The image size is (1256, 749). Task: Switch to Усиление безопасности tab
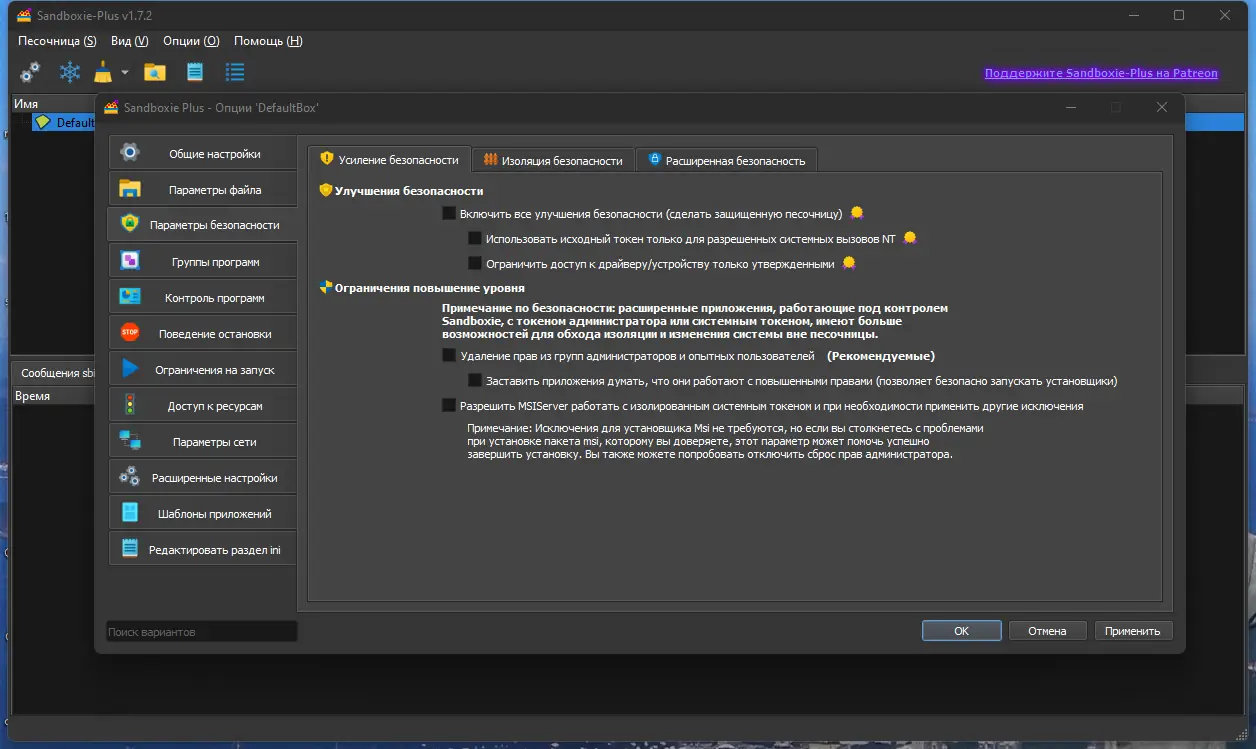[389, 159]
